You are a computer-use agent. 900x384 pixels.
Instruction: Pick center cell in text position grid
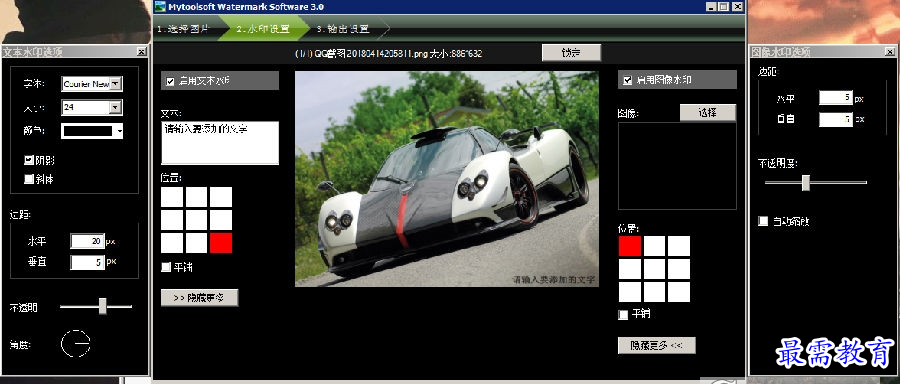click(x=196, y=220)
